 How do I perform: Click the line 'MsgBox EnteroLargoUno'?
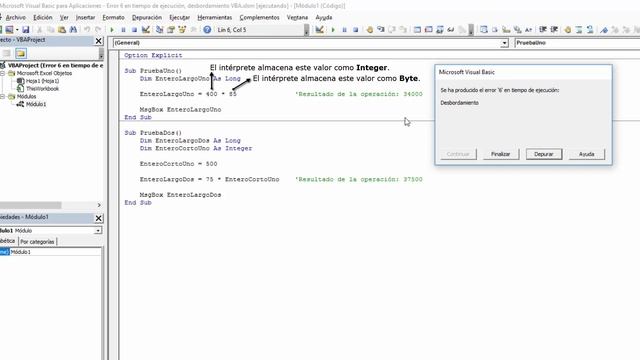[180, 110]
